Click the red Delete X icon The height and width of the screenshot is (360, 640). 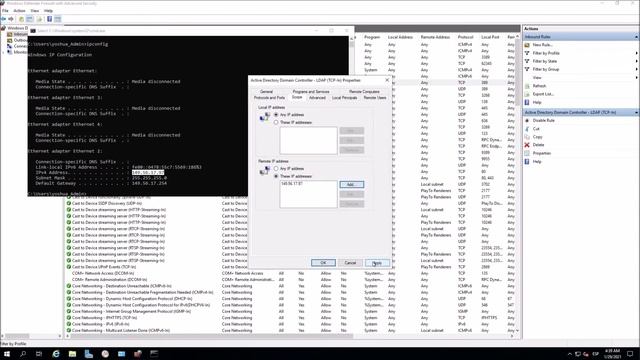[x=527, y=145]
